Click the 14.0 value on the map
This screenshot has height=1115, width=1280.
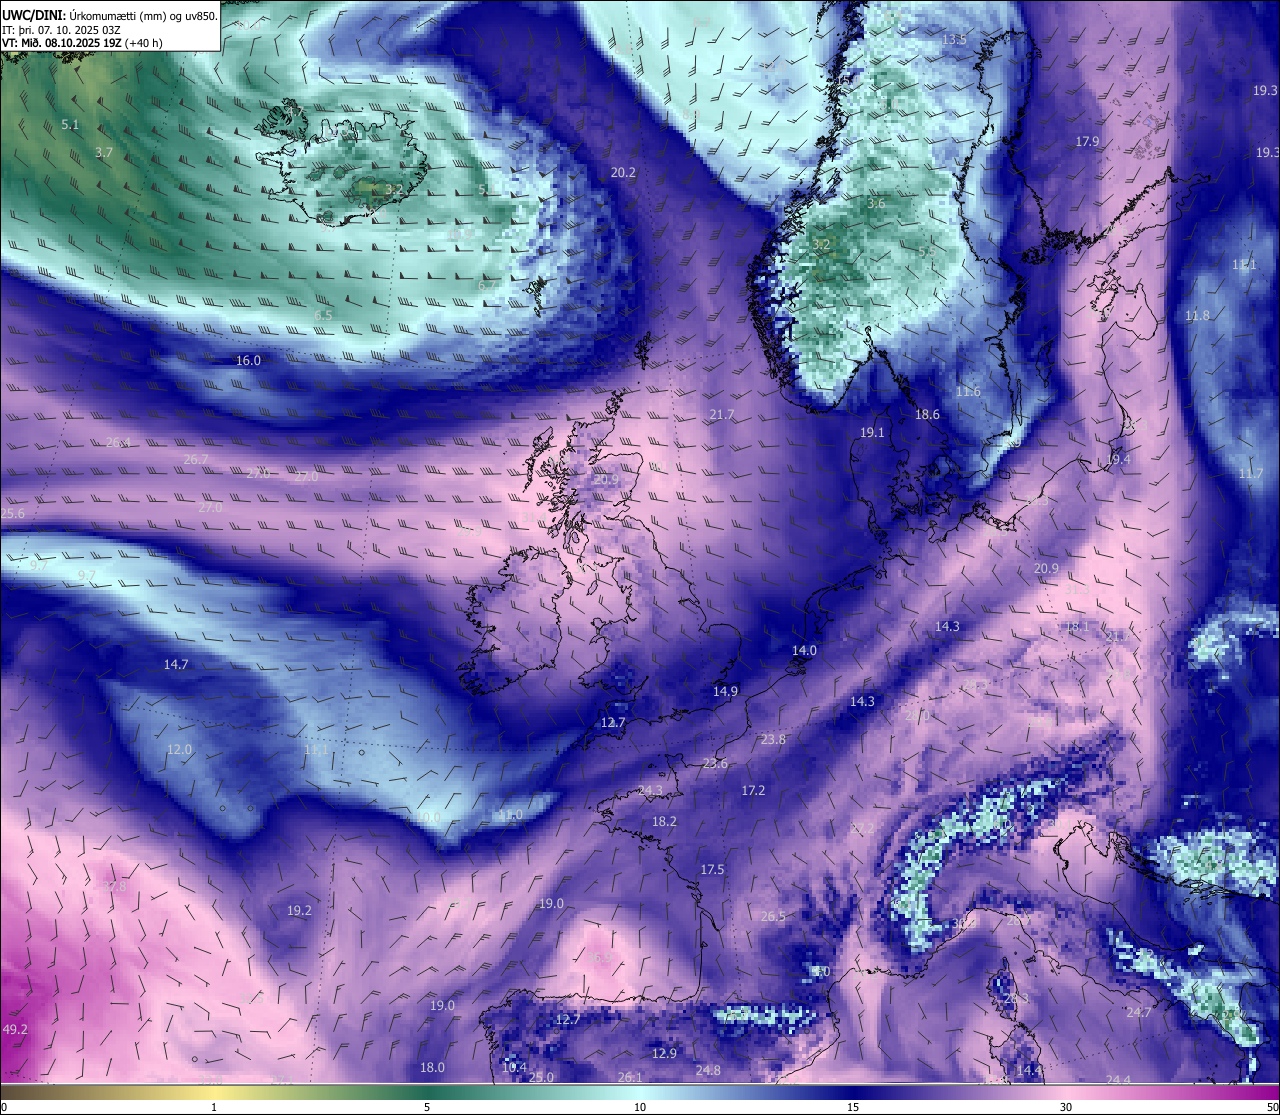point(804,650)
